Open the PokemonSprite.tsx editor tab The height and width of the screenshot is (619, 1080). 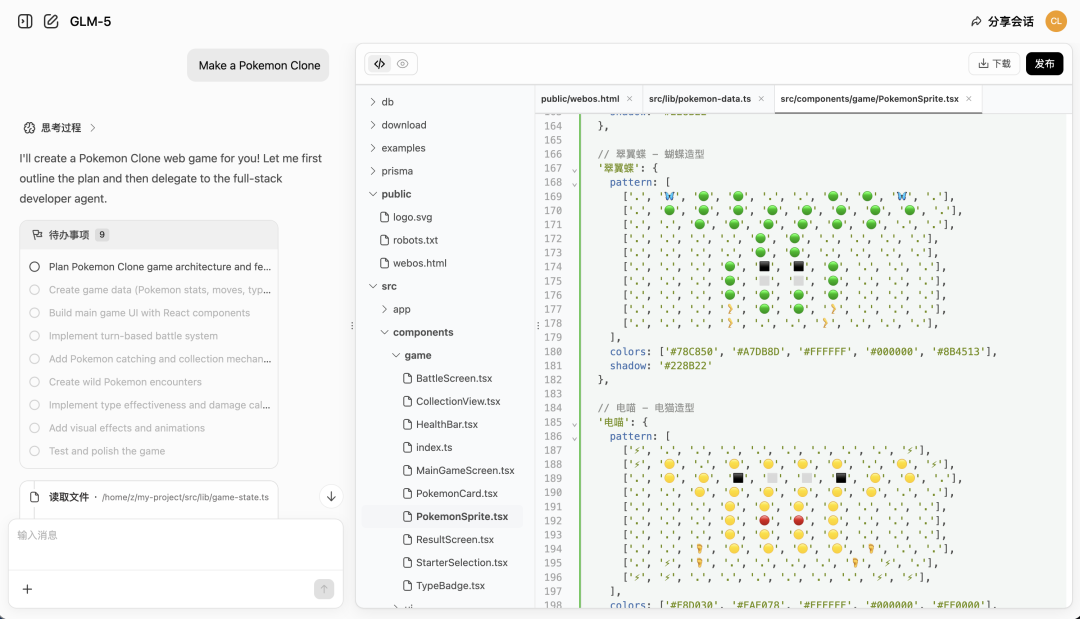[x=868, y=99]
